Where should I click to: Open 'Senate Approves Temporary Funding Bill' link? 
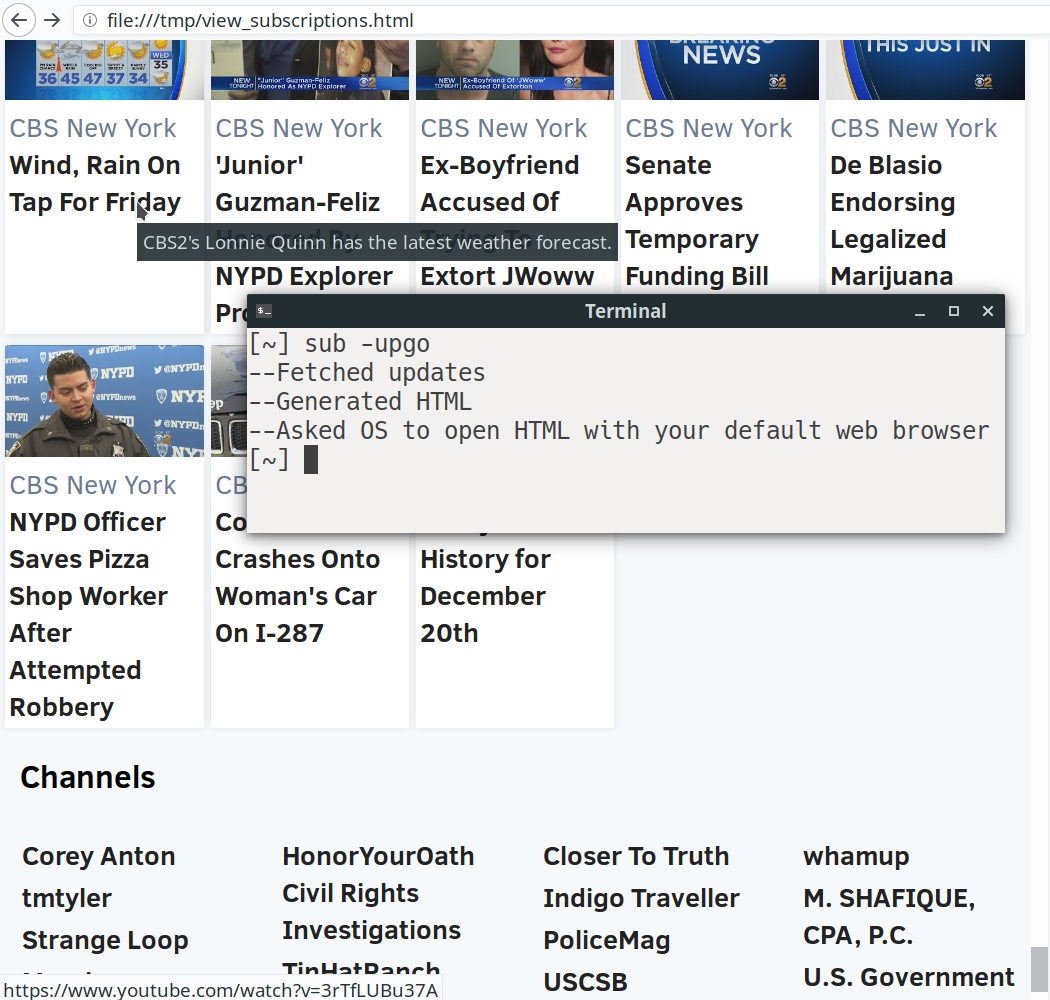[x=696, y=221]
